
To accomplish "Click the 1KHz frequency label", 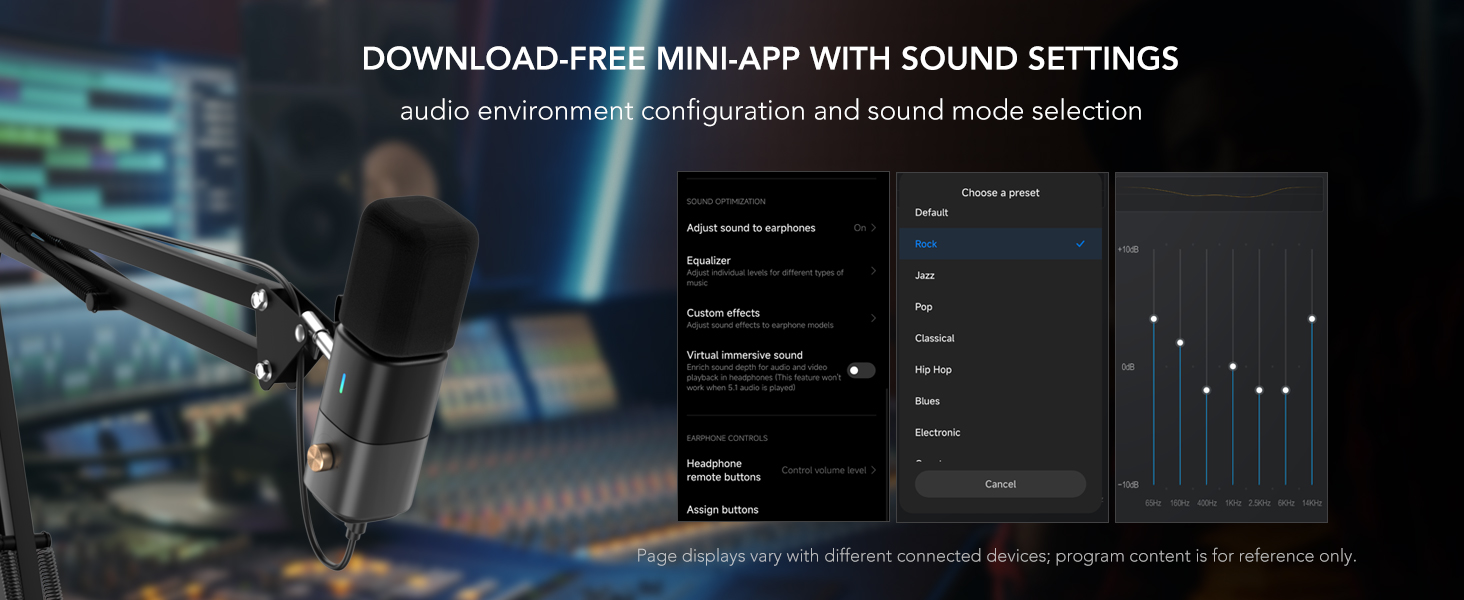I will pos(1232,503).
